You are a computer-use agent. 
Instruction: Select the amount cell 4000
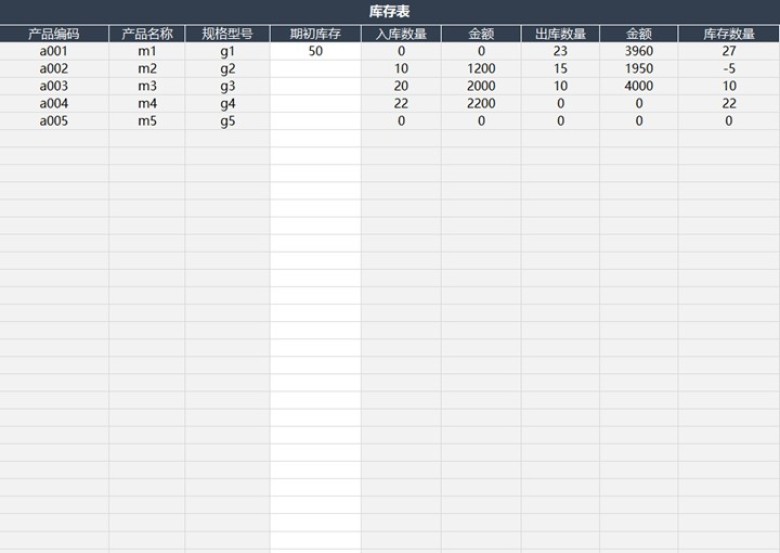point(639,86)
